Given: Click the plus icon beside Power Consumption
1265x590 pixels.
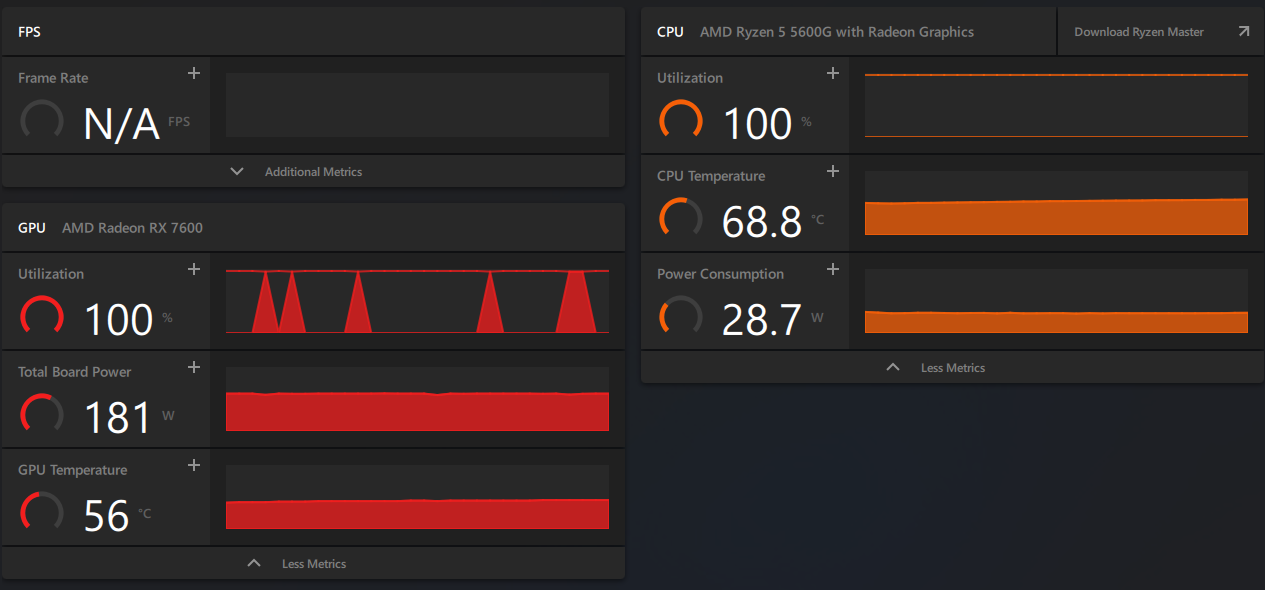Looking at the screenshot, I should 832,269.
